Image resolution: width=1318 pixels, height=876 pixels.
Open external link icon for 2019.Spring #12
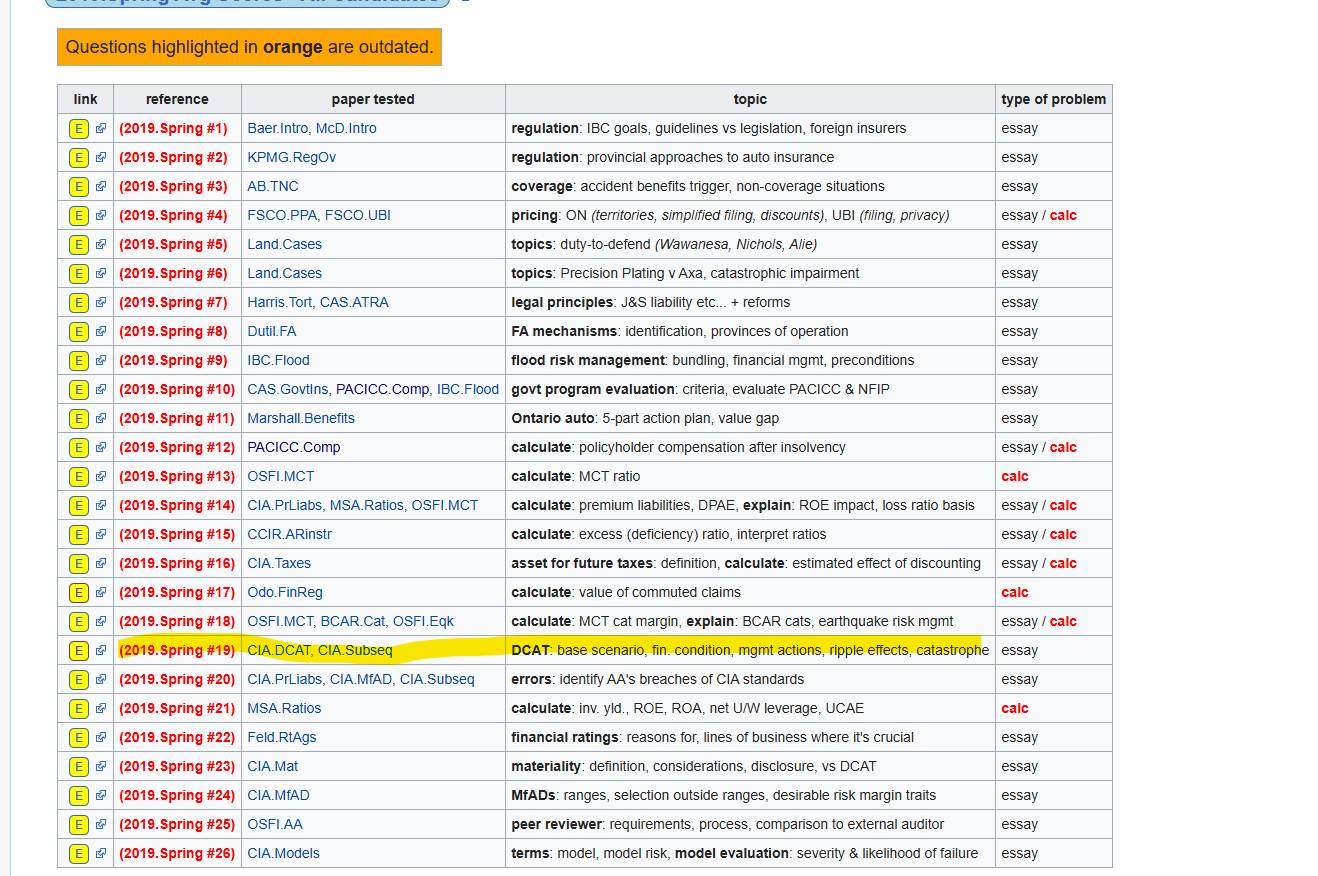[x=101, y=447]
